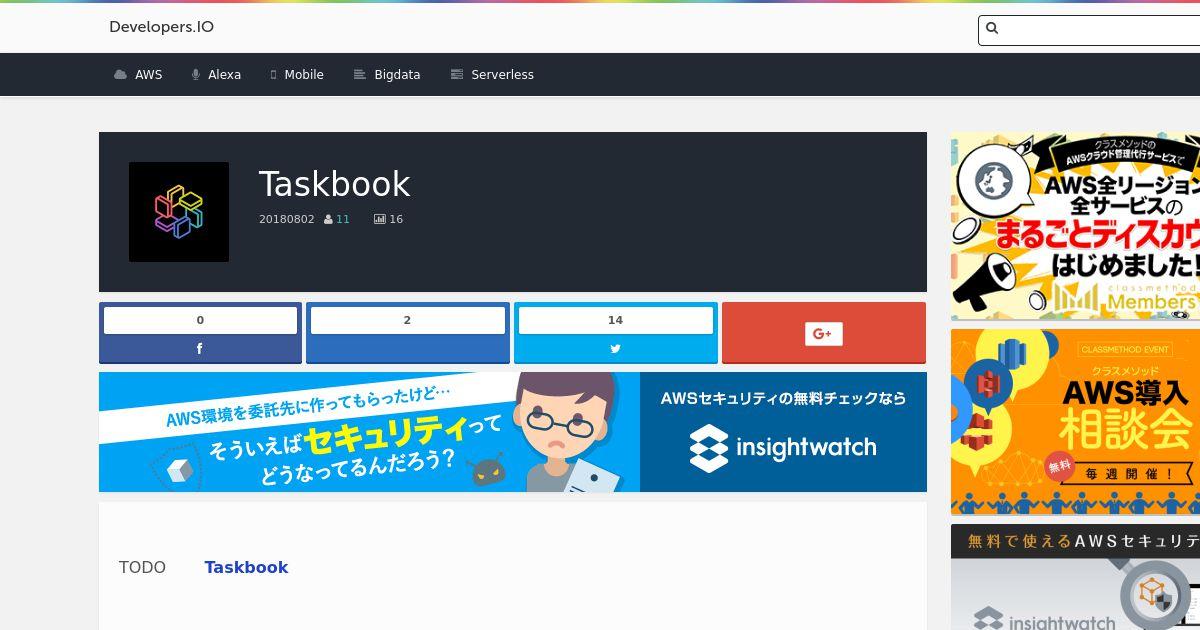The height and width of the screenshot is (630, 1200).
Task: Open the AWS導入相談会 sidebar banner
Action: coord(1075,422)
